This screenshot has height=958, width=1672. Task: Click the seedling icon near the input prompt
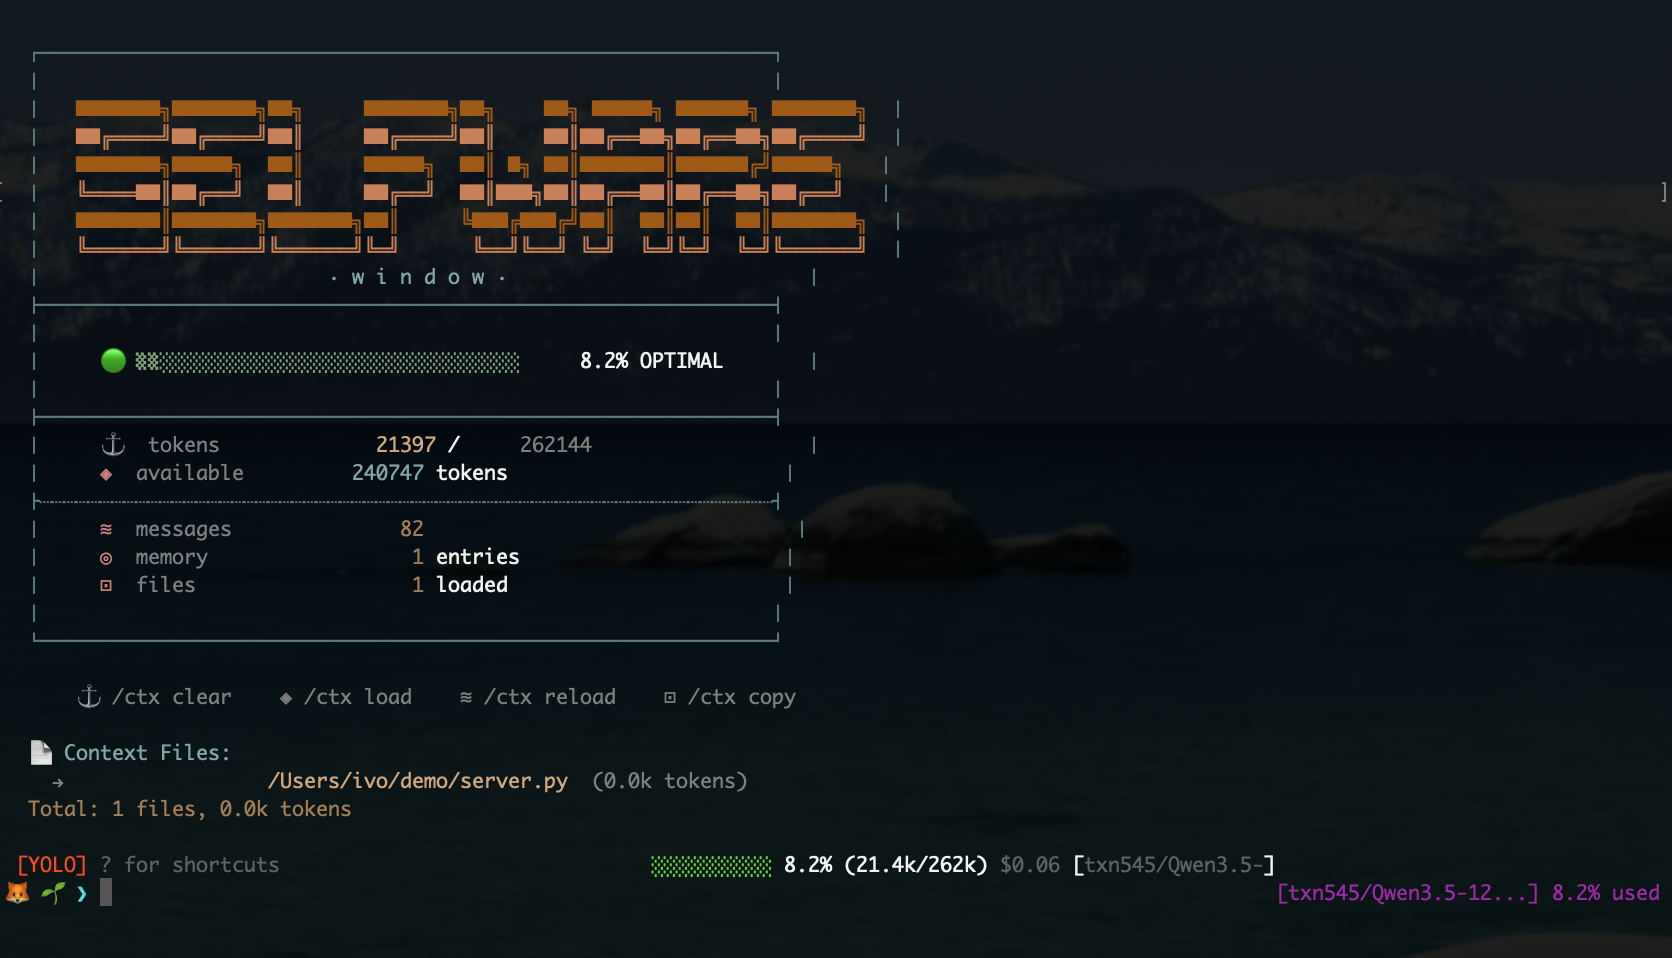click(53, 893)
